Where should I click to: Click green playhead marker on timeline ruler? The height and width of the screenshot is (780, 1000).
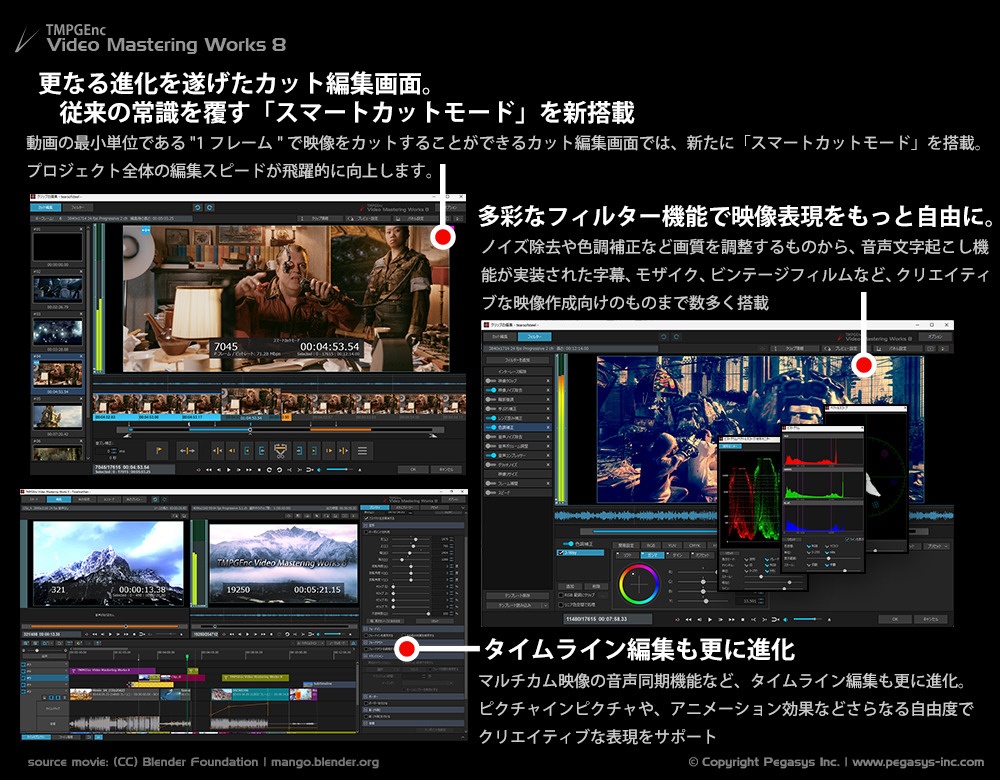click(x=188, y=656)
